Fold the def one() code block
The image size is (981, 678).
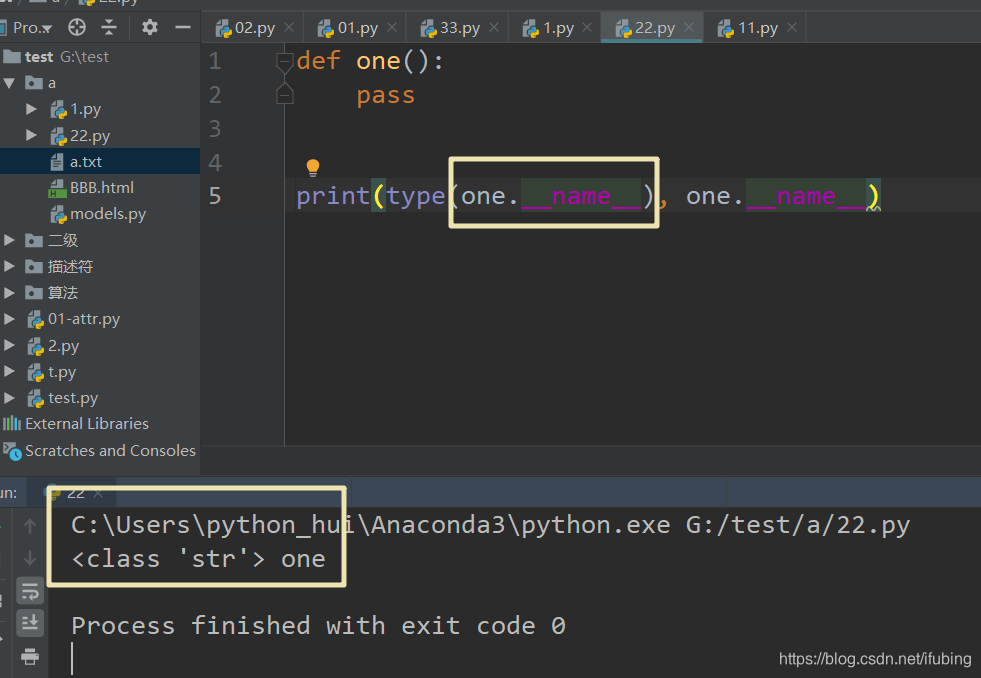click(x=285, y=61)
